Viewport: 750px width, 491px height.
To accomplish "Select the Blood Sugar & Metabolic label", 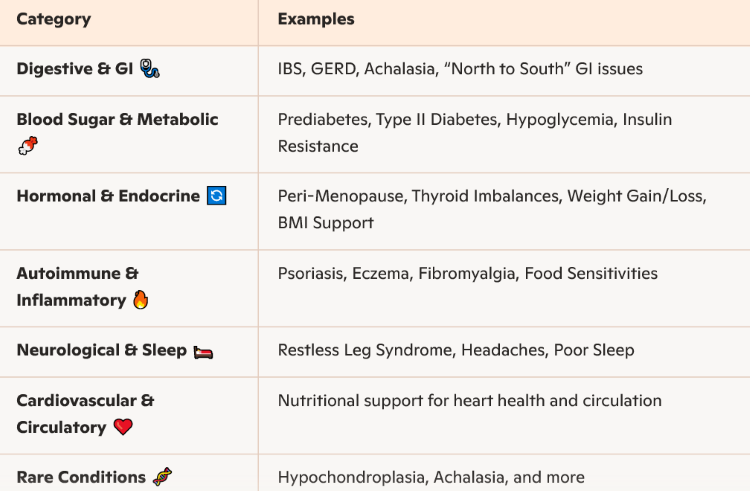I will [117, 119].
